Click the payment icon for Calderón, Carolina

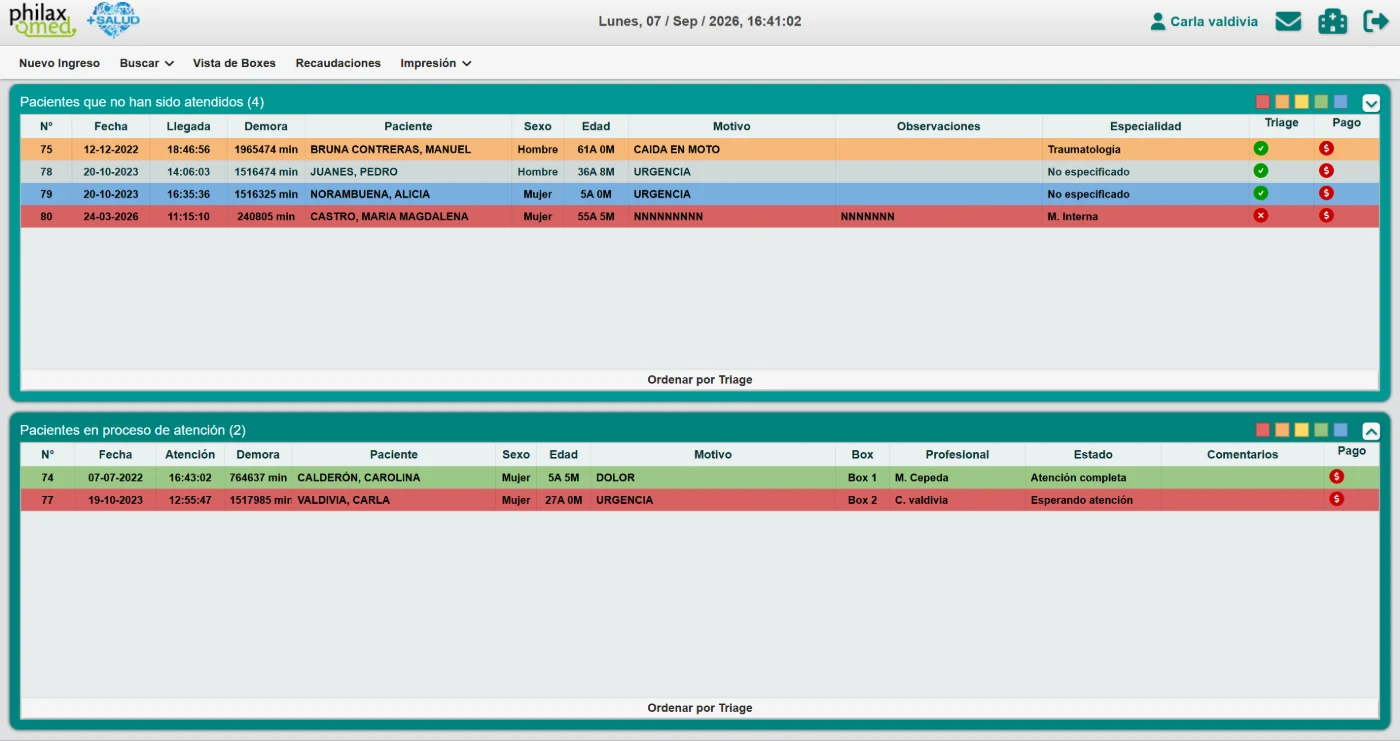click(1336, 477)
